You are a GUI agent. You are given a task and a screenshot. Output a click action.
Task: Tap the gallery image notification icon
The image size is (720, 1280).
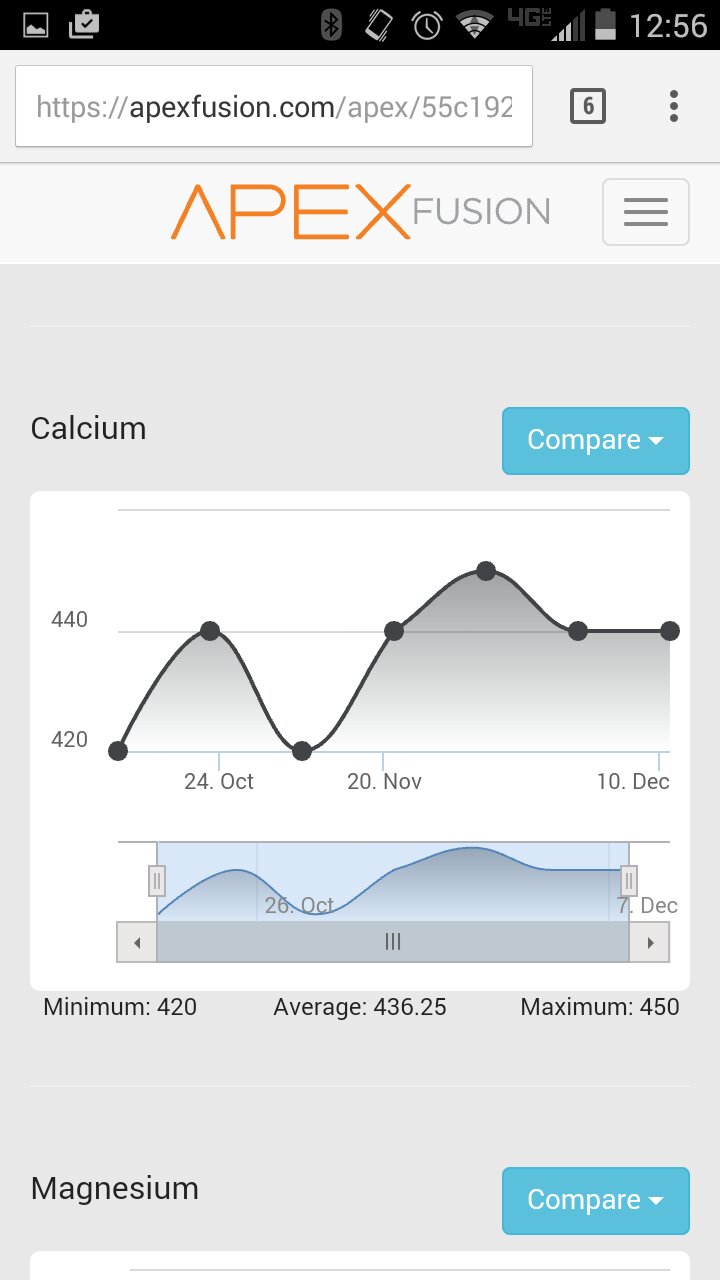pos(35,24)
